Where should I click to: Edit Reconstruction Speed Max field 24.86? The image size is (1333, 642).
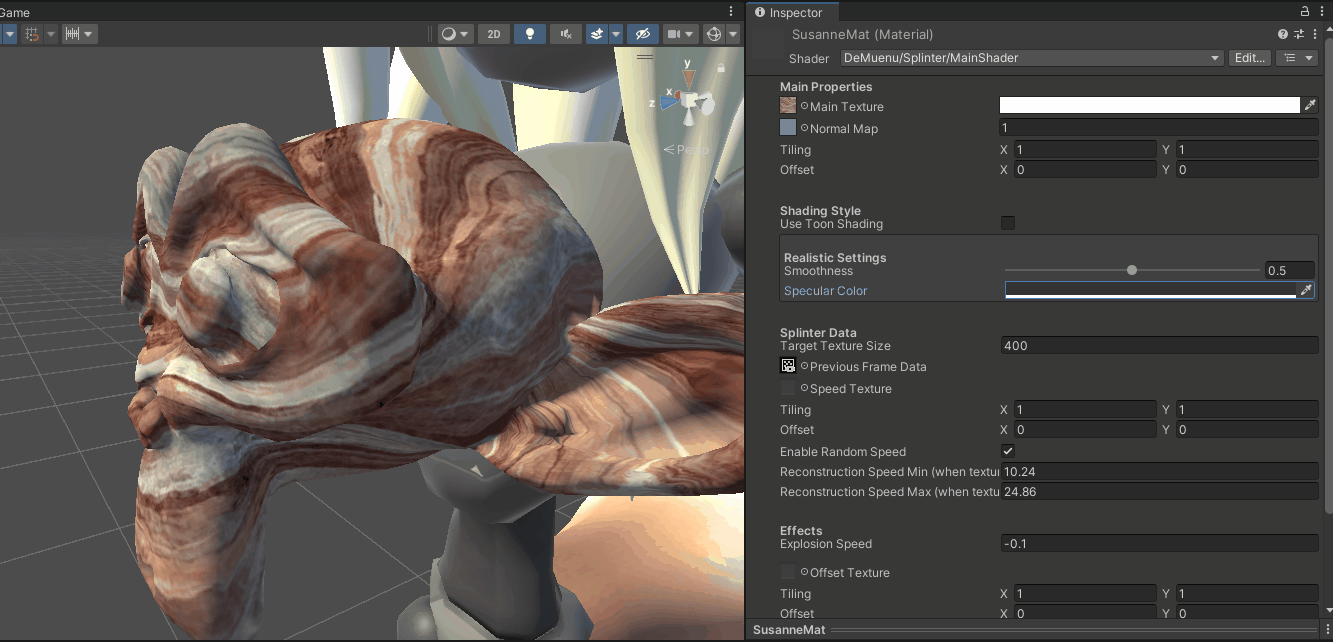tap(1159, 492)
